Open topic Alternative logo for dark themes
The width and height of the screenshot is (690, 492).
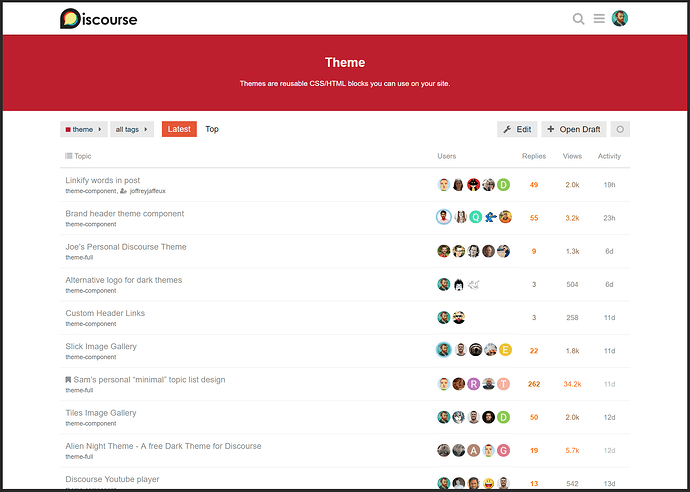pos(124,280)
